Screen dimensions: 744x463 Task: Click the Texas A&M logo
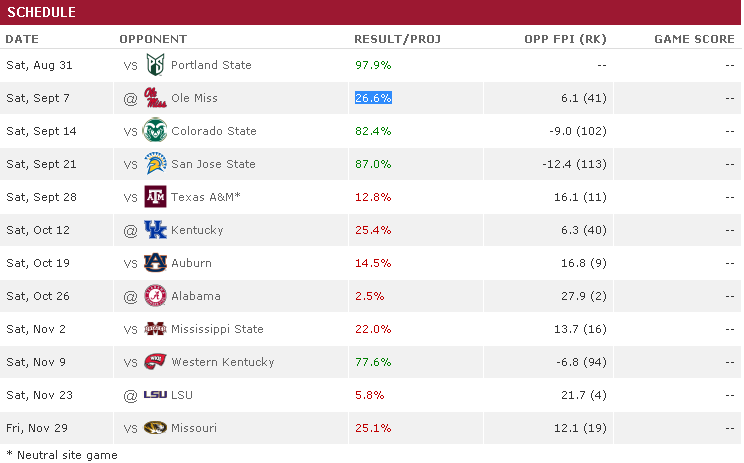click(x=155, y=197)
